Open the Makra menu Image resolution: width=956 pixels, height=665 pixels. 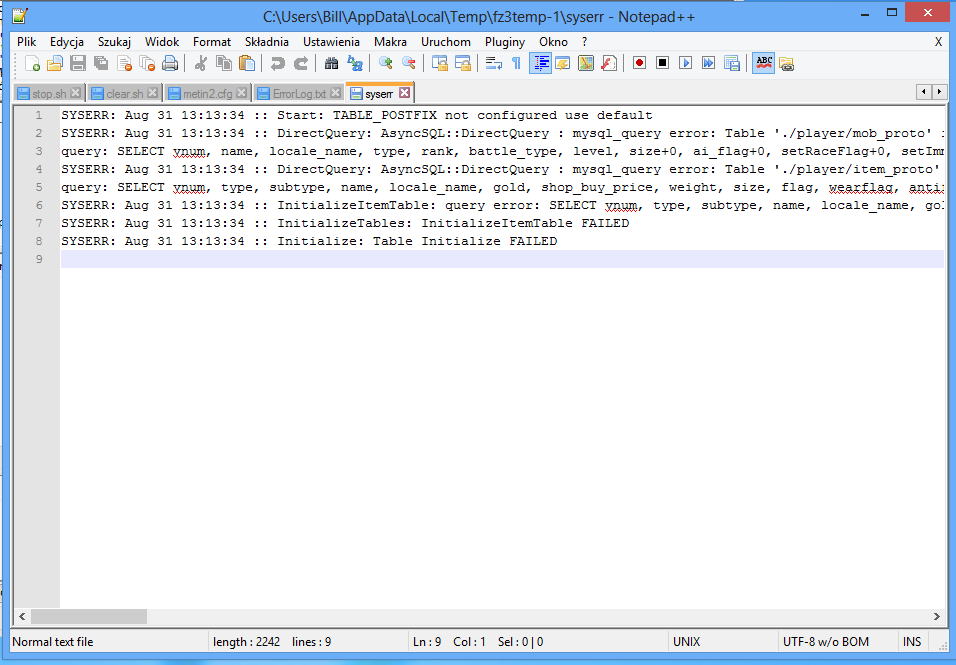coord(390,42)
